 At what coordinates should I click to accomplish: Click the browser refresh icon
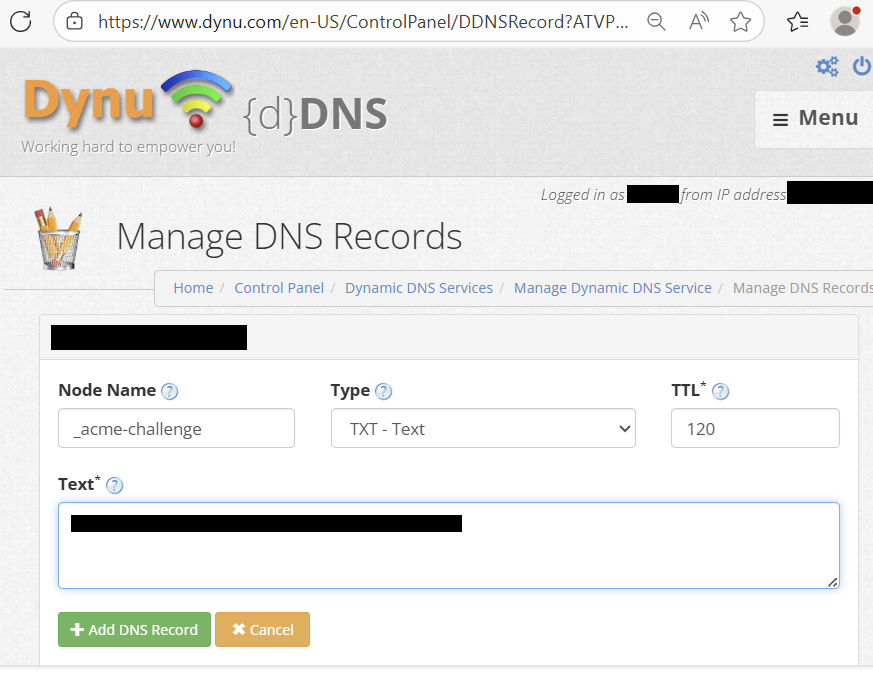tap(20, 20)
